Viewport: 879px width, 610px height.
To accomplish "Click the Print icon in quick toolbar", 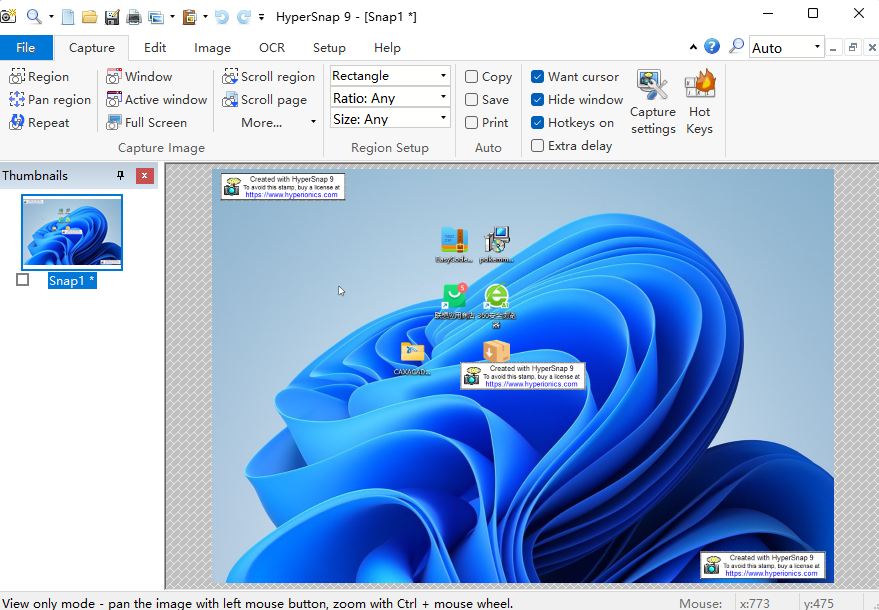I will 133,17.
